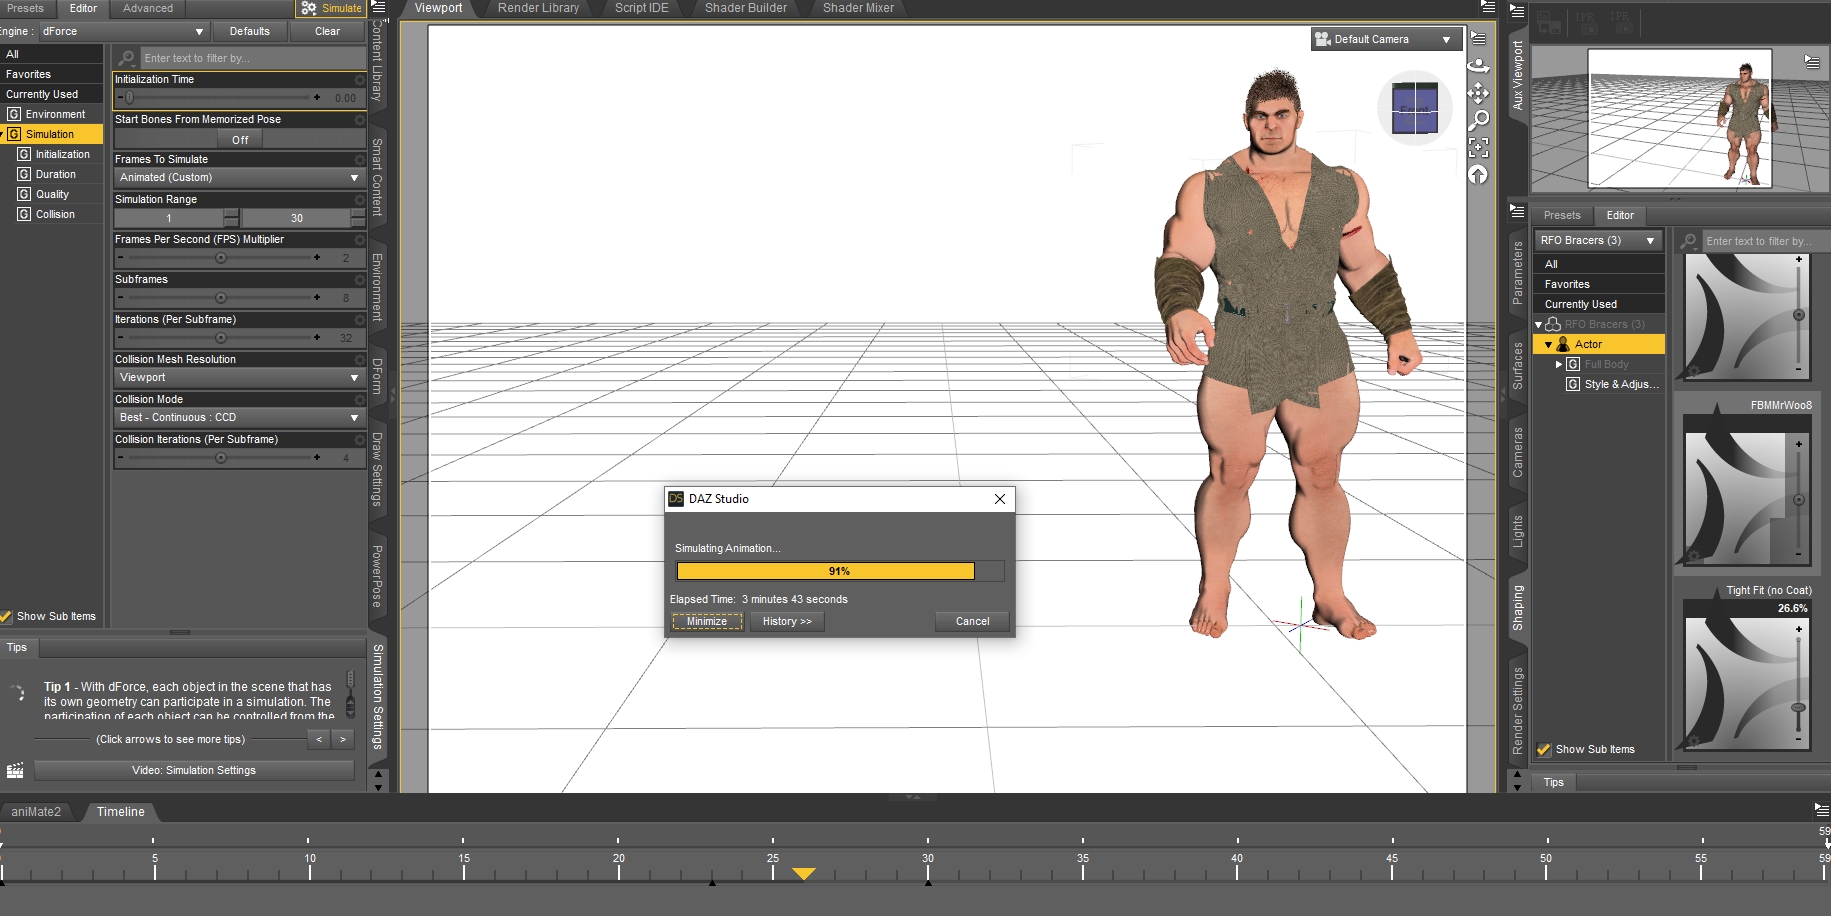Click the History >> button
Viewport: 1831px width, 916px height.
pyautogui.click(x=786, y=622)
